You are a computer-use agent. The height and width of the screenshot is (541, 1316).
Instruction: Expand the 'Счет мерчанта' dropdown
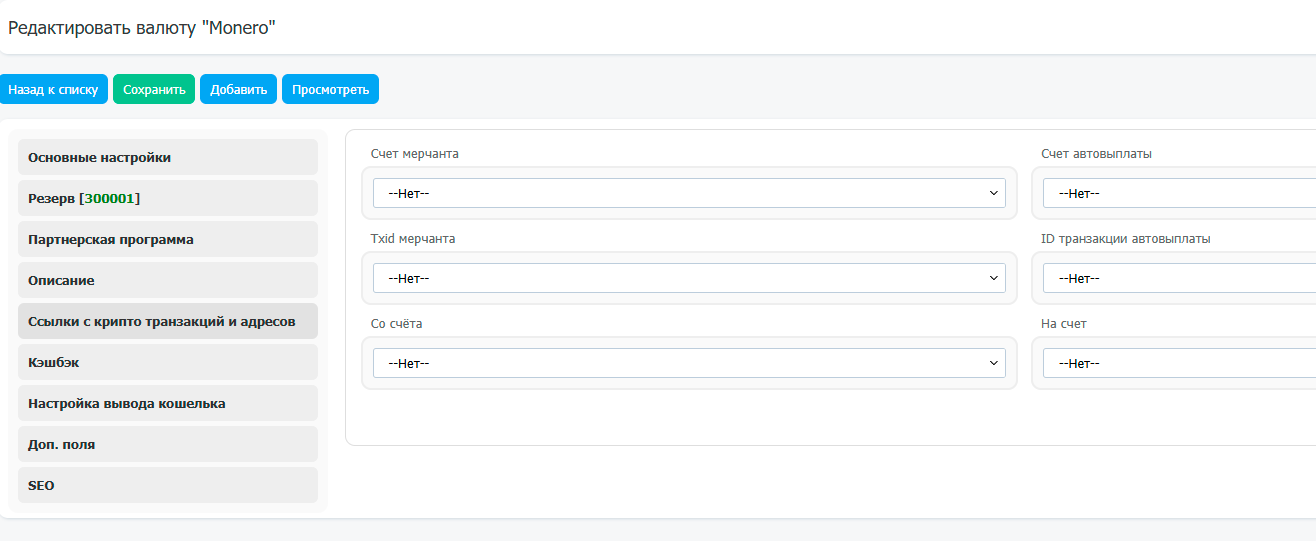pyautogui.click(x=689, y=193)
